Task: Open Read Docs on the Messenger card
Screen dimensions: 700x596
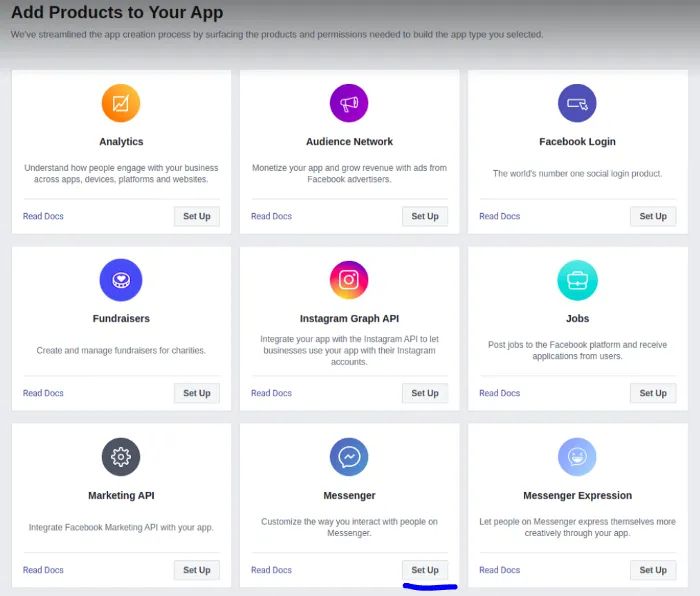Action: point(271,570)
